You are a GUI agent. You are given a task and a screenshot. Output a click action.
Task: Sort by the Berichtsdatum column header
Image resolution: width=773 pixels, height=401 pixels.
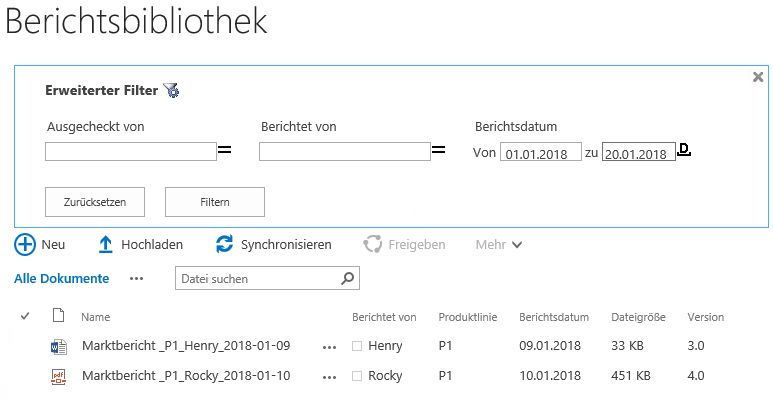point(554,317)
